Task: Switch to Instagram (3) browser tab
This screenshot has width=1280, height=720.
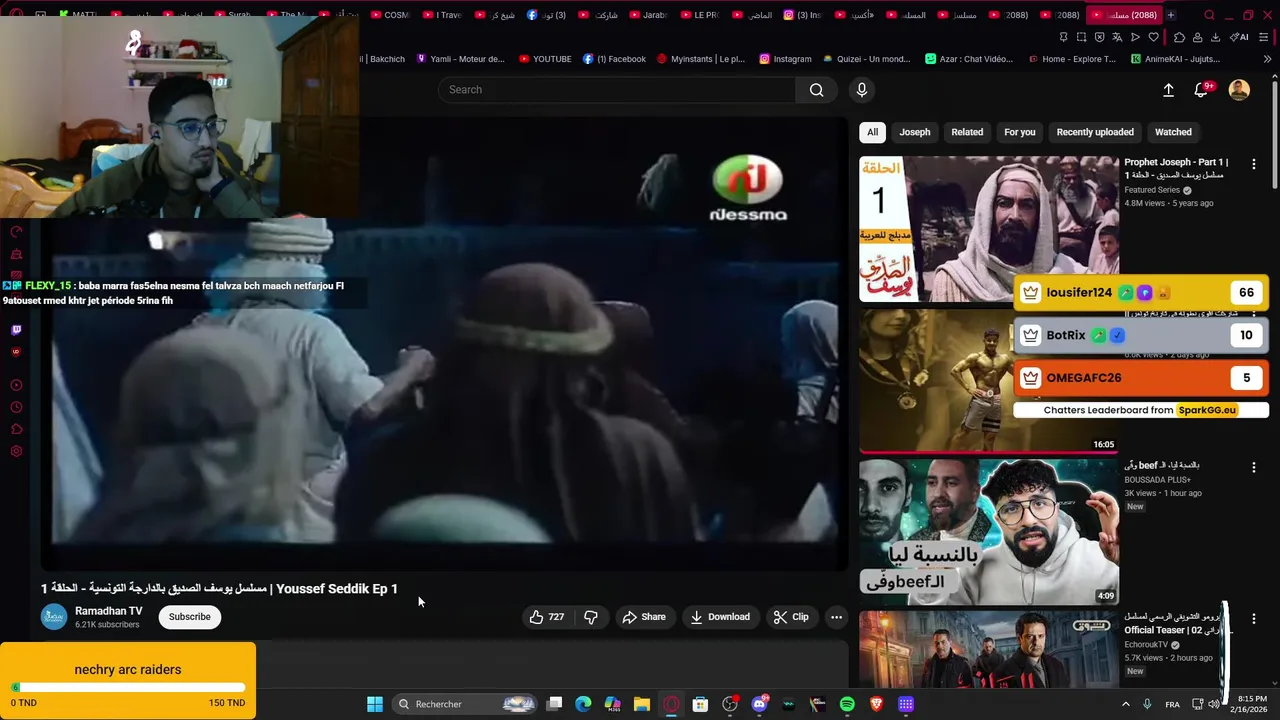Action: (802, 15)
